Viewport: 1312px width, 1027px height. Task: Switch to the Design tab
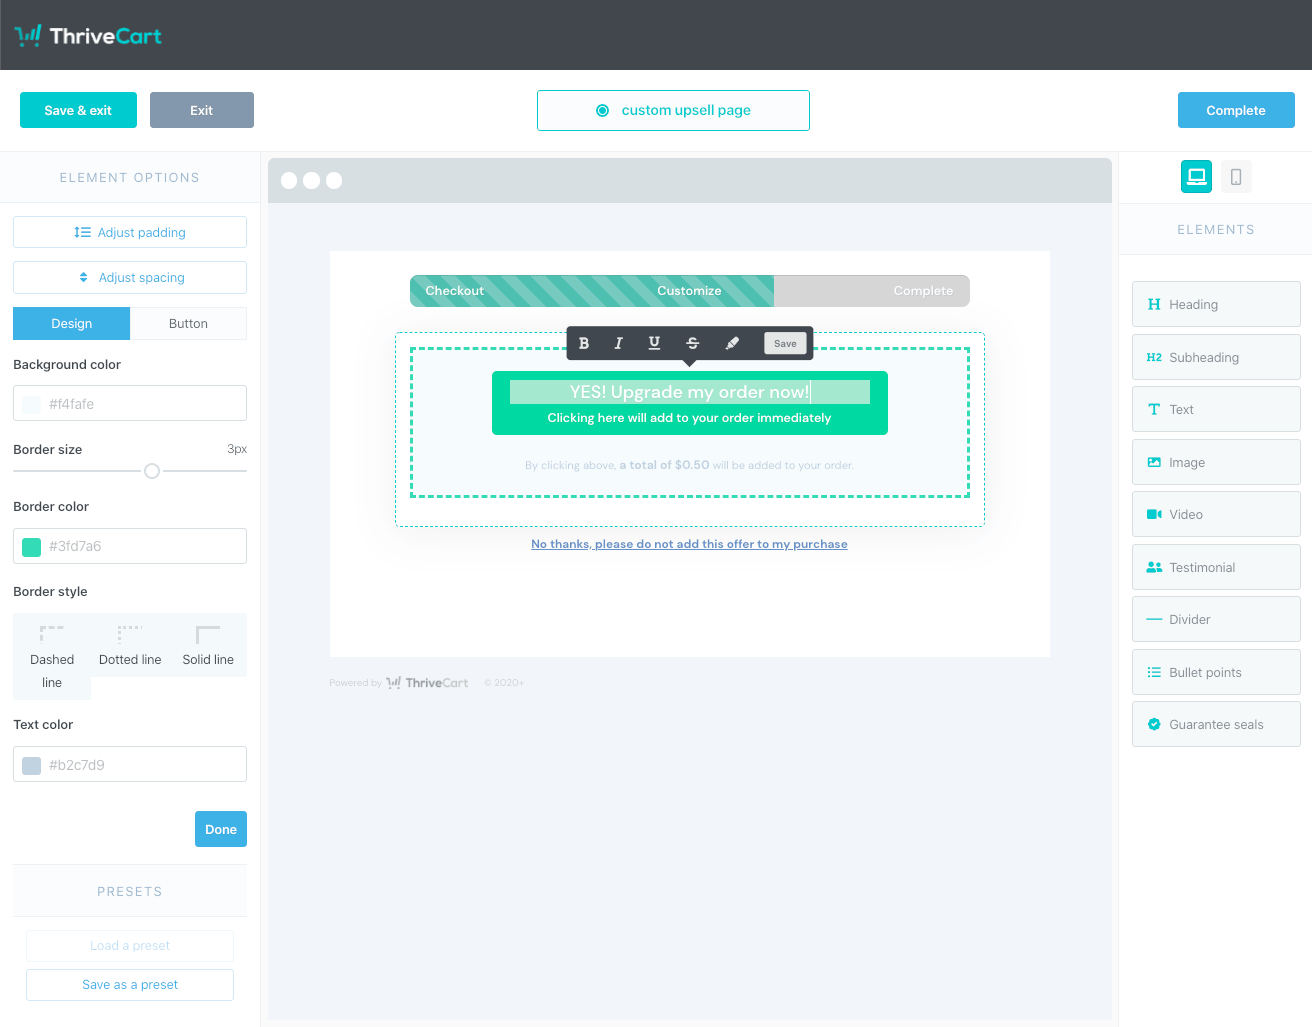[71, 323]
